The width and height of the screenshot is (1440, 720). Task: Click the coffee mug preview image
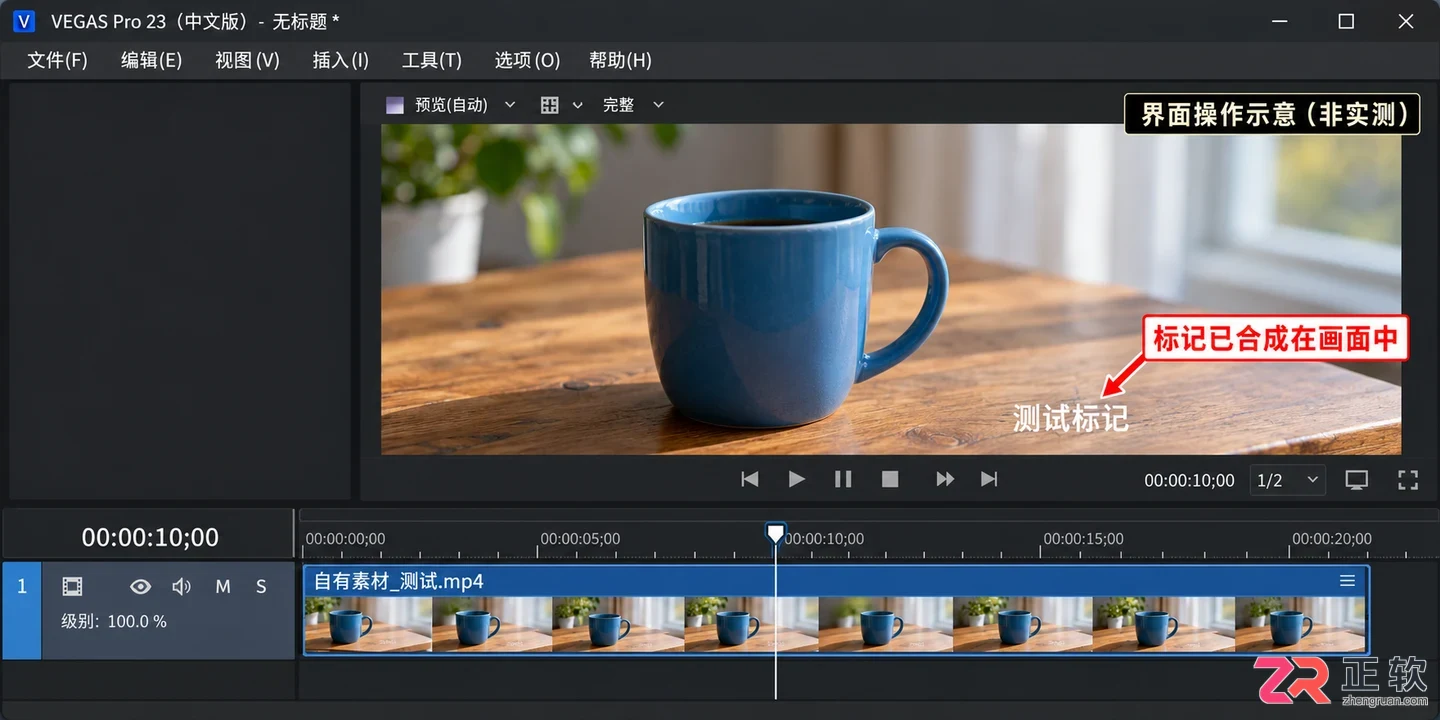[x=891, y=289]
